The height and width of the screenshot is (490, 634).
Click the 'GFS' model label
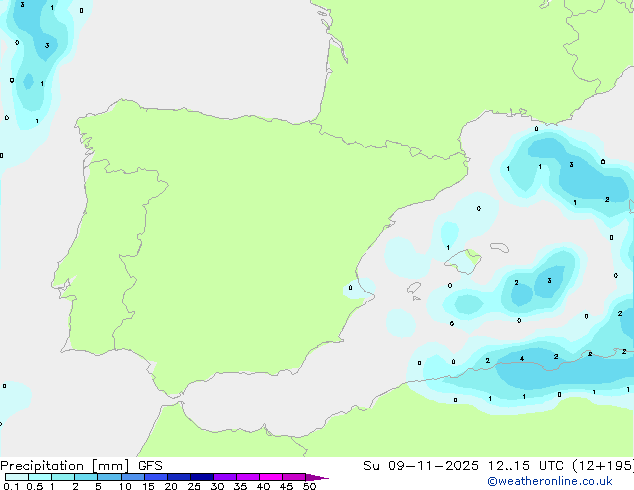pos(150,466)
